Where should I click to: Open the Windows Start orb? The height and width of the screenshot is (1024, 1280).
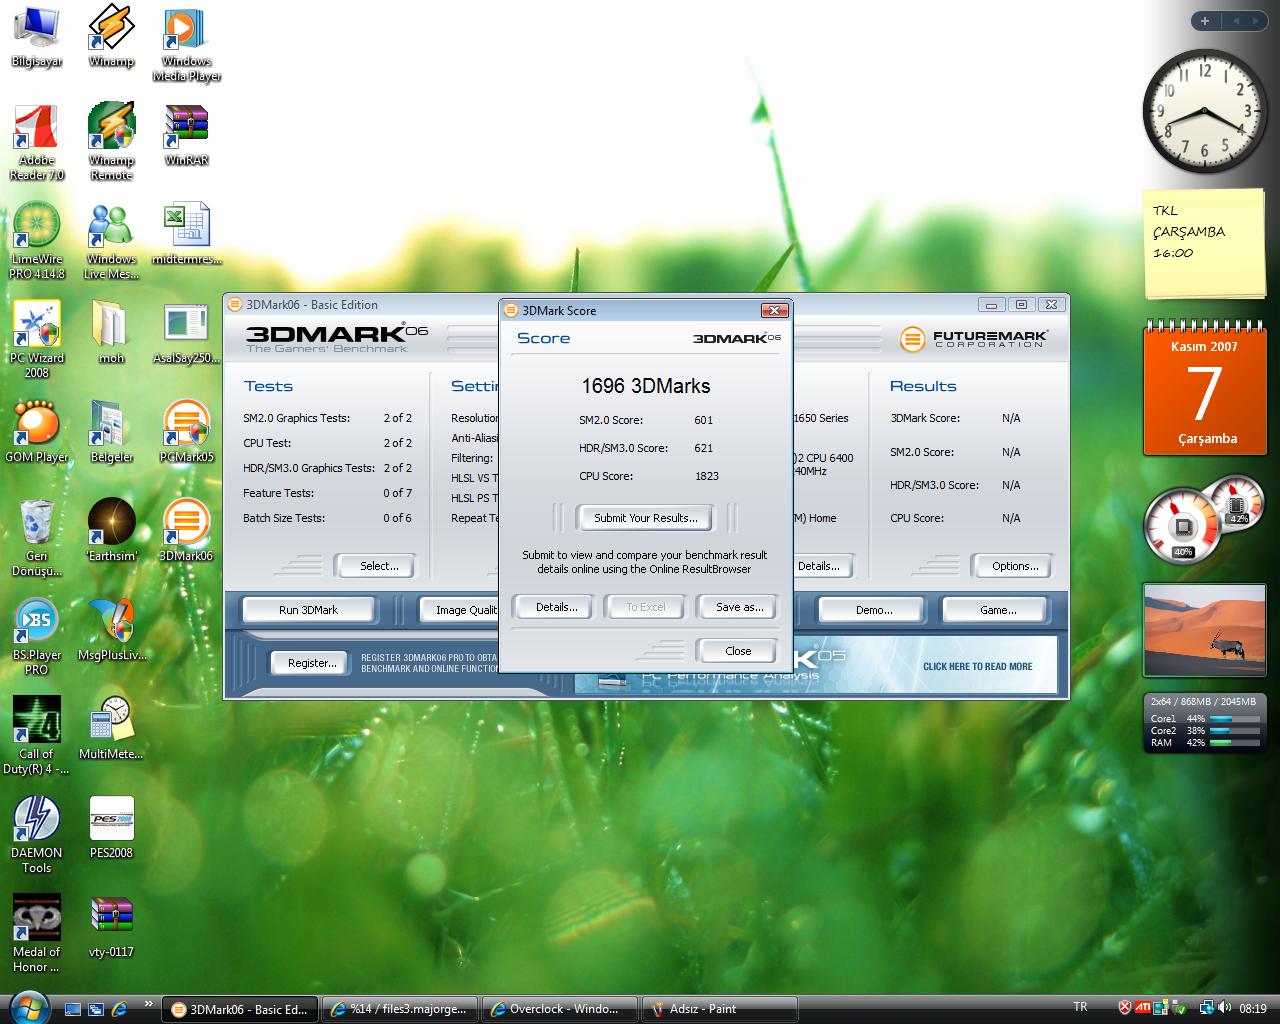[x=27, y=1007]
